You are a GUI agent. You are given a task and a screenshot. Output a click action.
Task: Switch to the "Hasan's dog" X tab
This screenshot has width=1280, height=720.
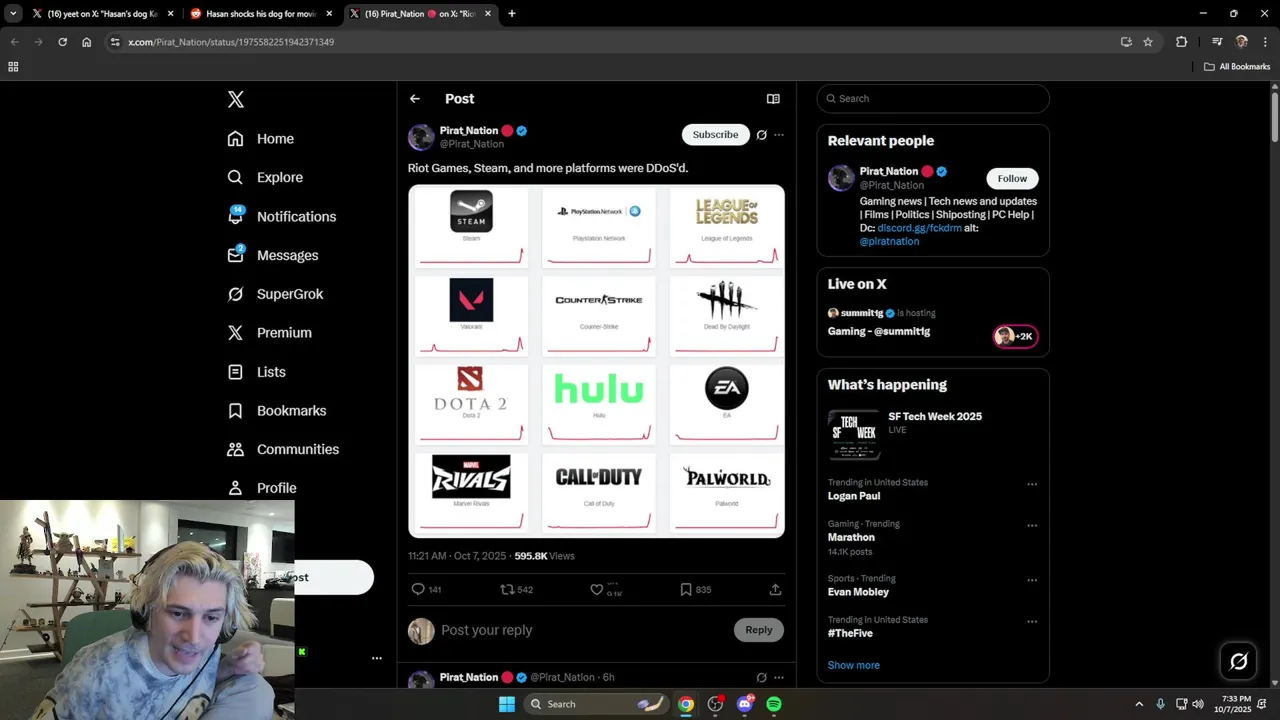coord(101,14)
